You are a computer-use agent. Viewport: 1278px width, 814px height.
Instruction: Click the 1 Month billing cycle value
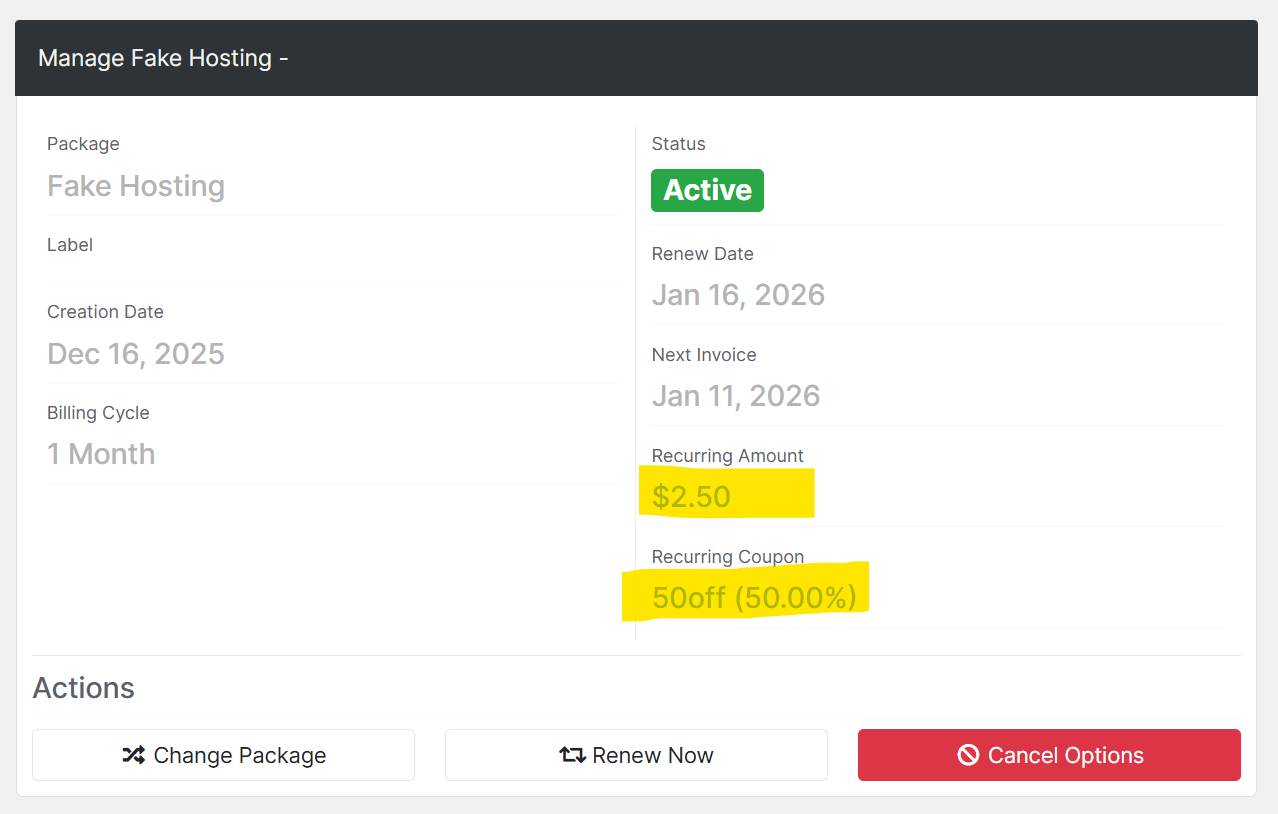coord(101,454)
